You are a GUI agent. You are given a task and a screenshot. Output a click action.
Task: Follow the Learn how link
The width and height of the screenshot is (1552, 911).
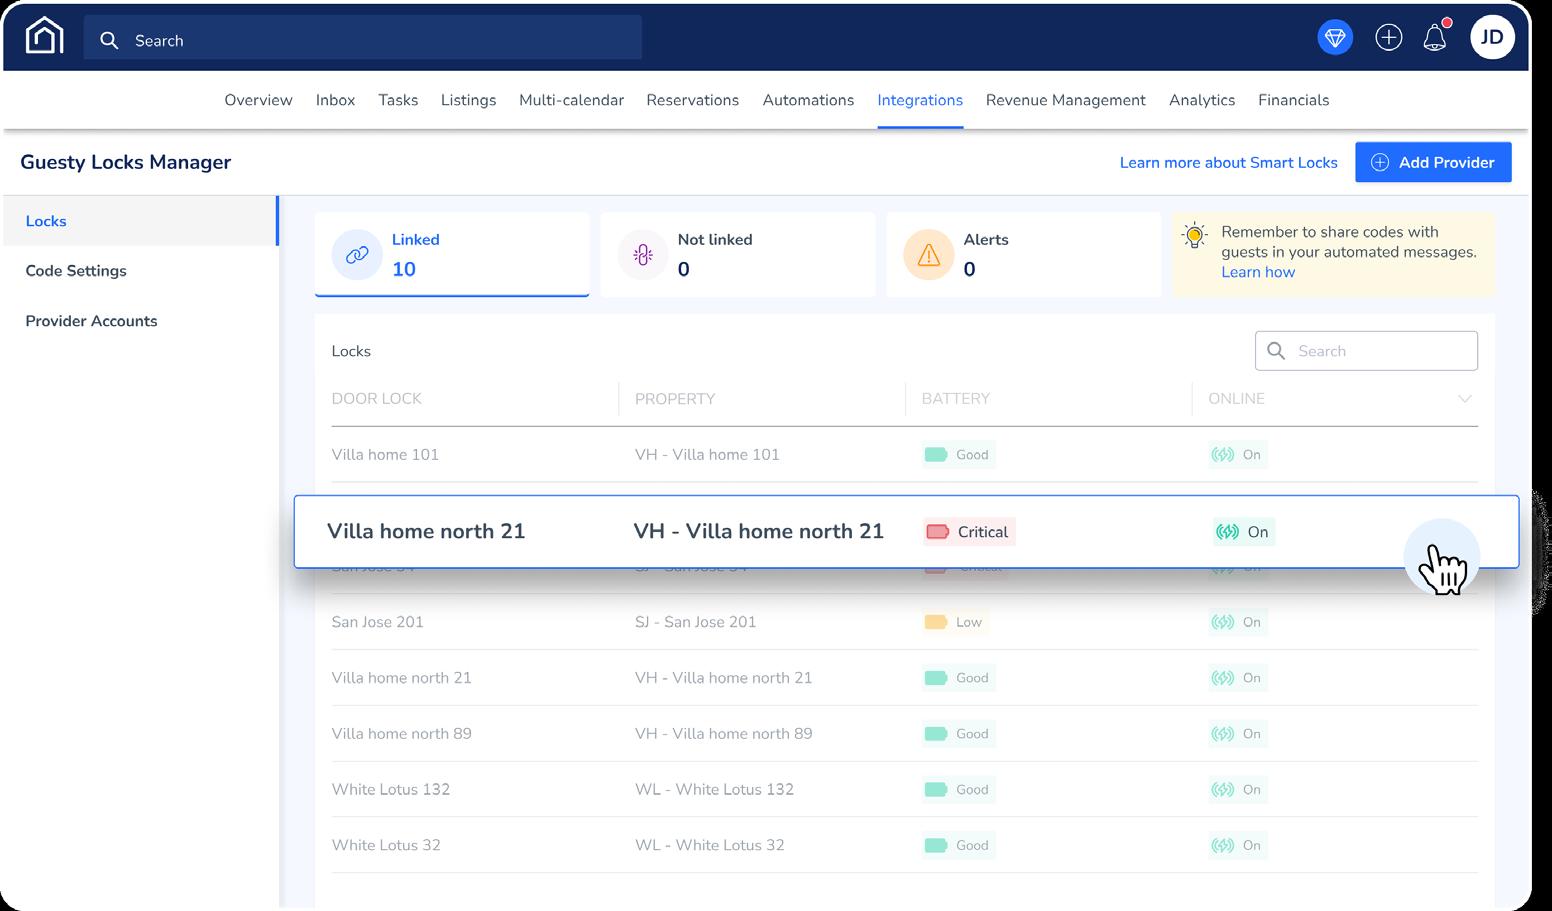pyautogui.click(x=1258, y=272)
